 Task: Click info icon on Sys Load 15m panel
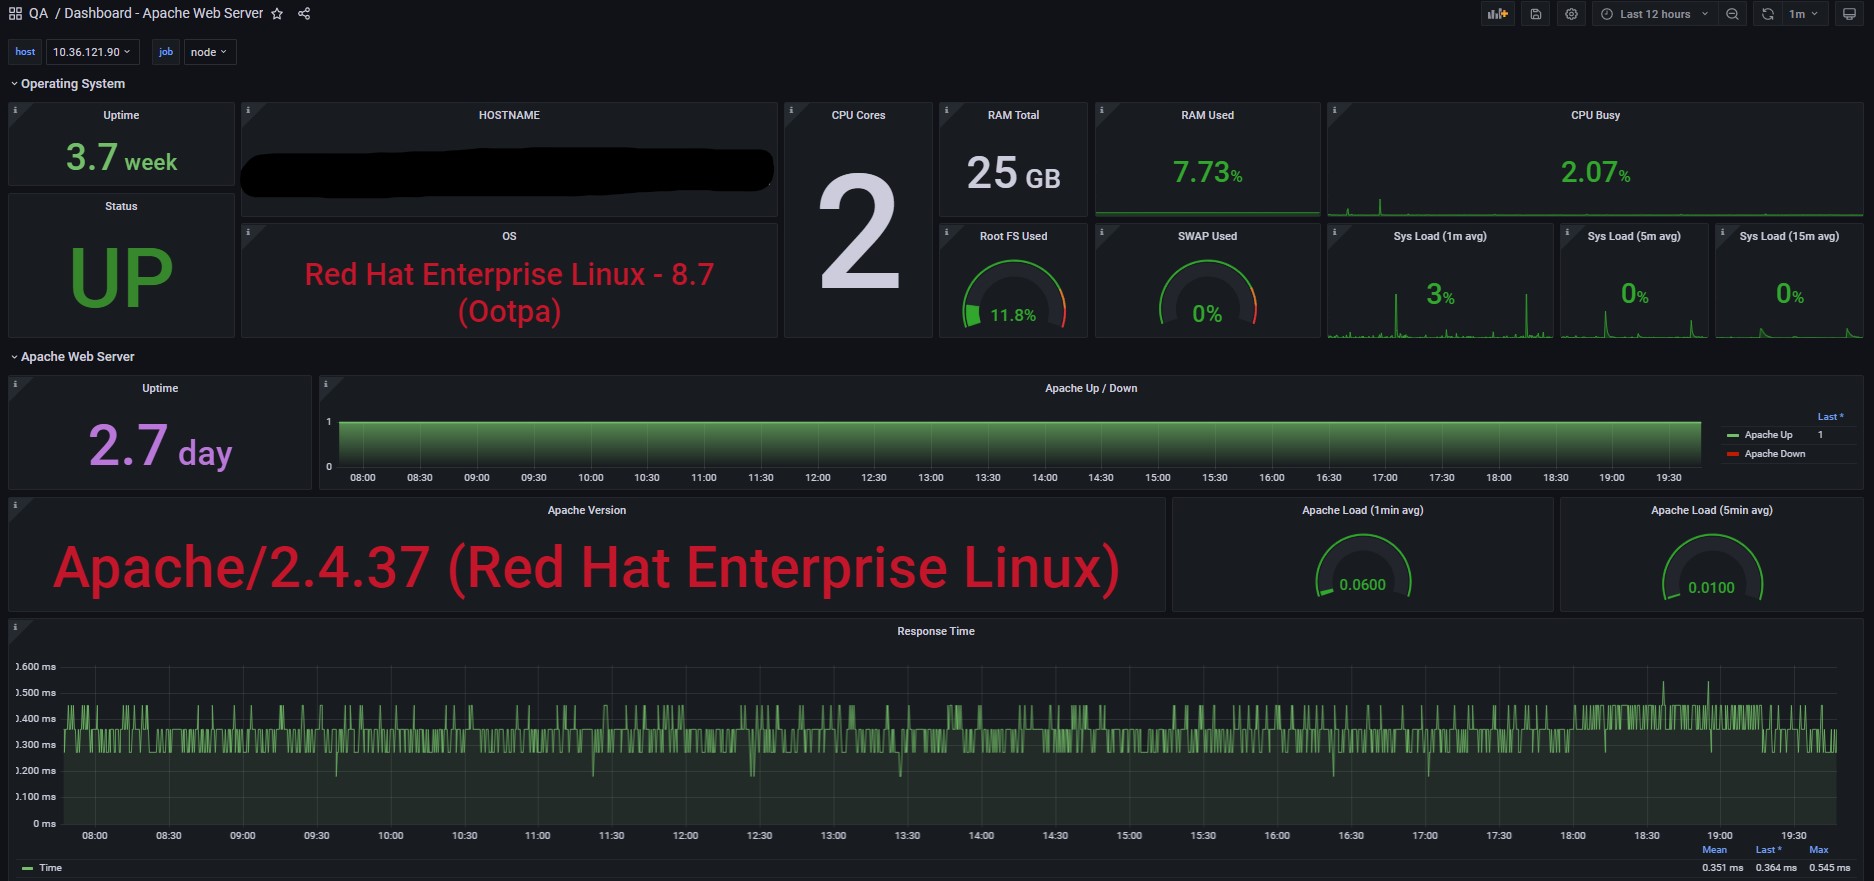(x=1722, y=231)
